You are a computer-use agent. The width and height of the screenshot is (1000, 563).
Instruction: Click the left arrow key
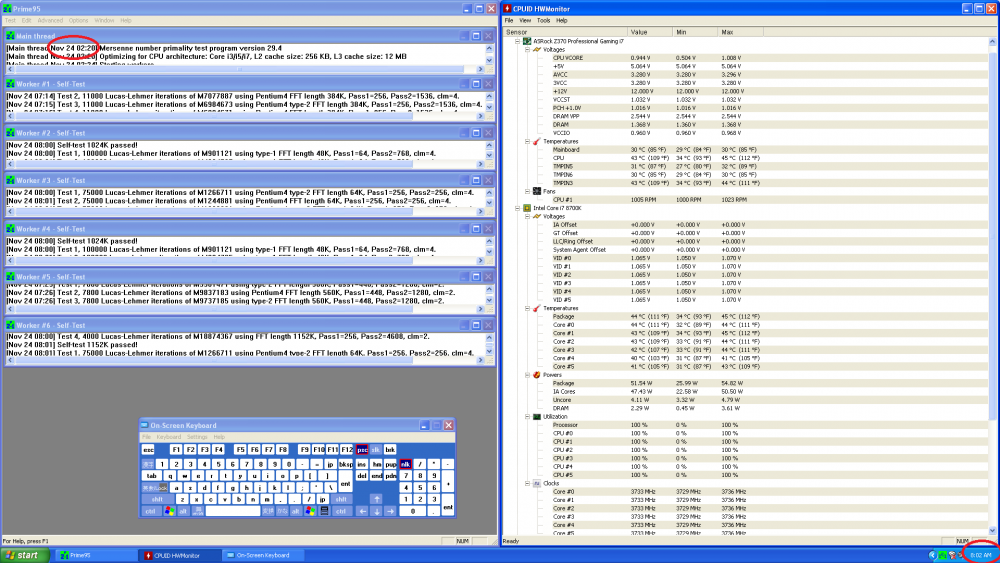[x=362, y=511]
